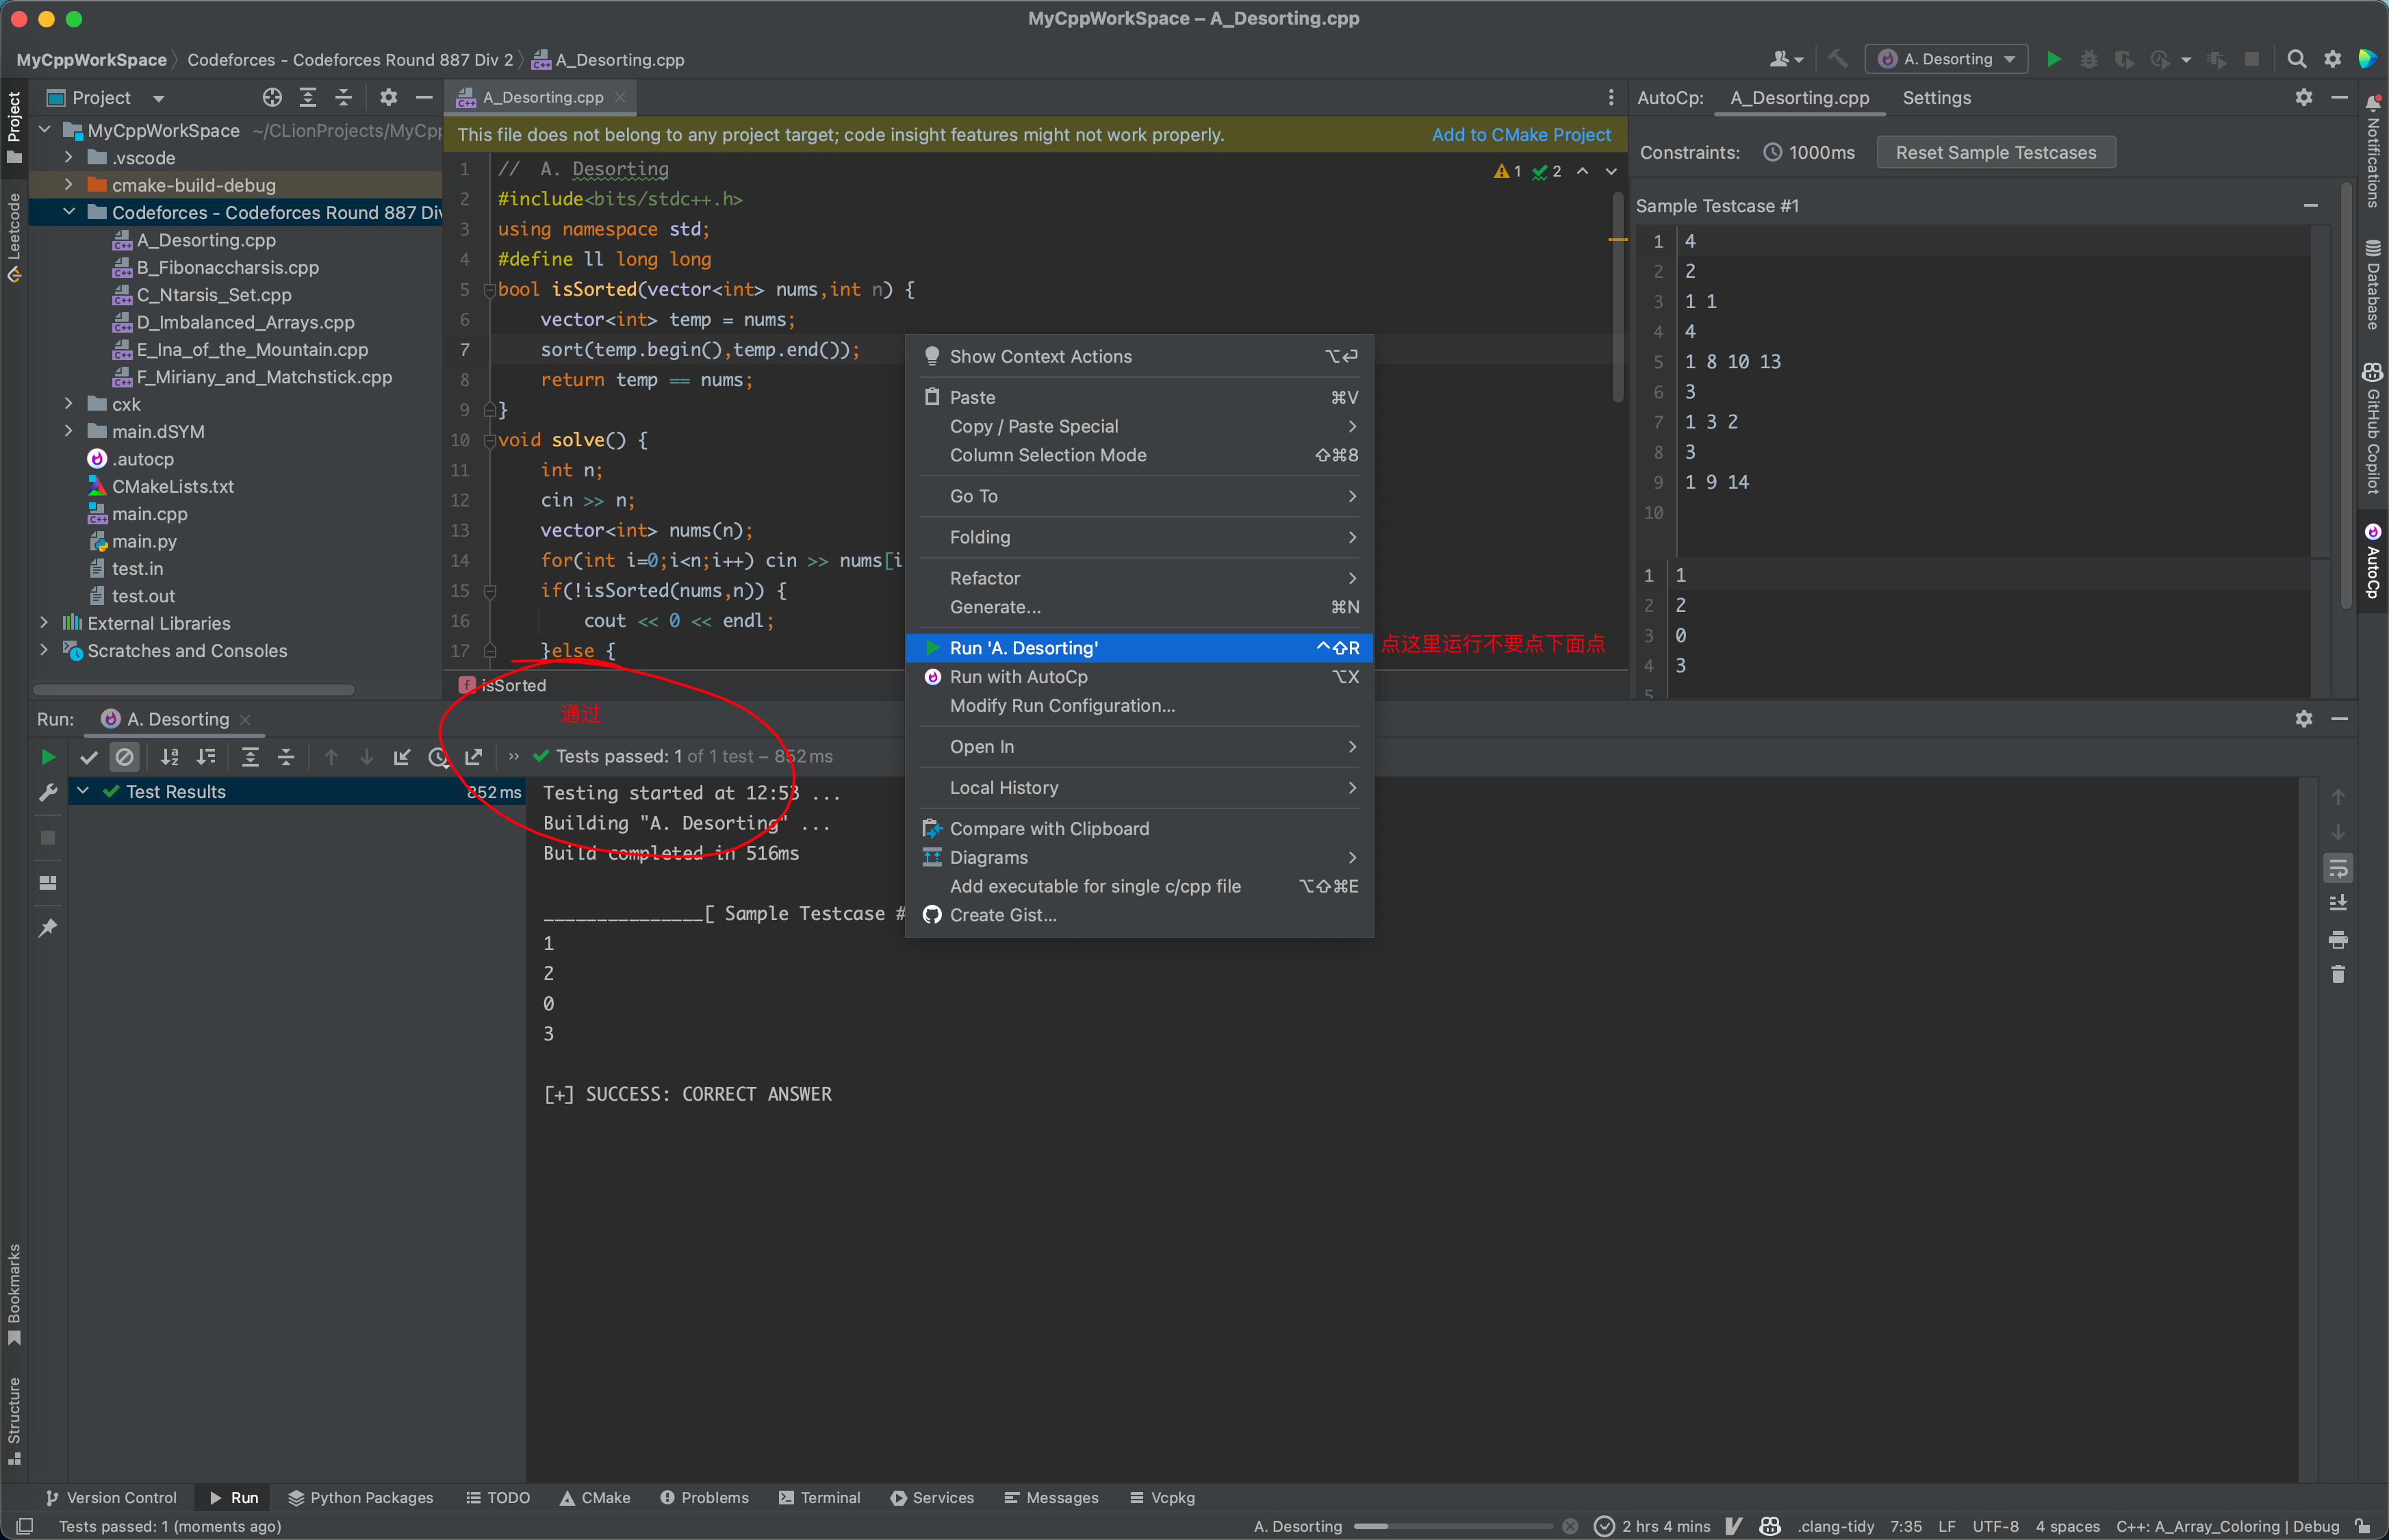The width and height of the screenshot is (2389, 1540).
Task: Build the project with the hammer icon
Action: (1838, 59)
